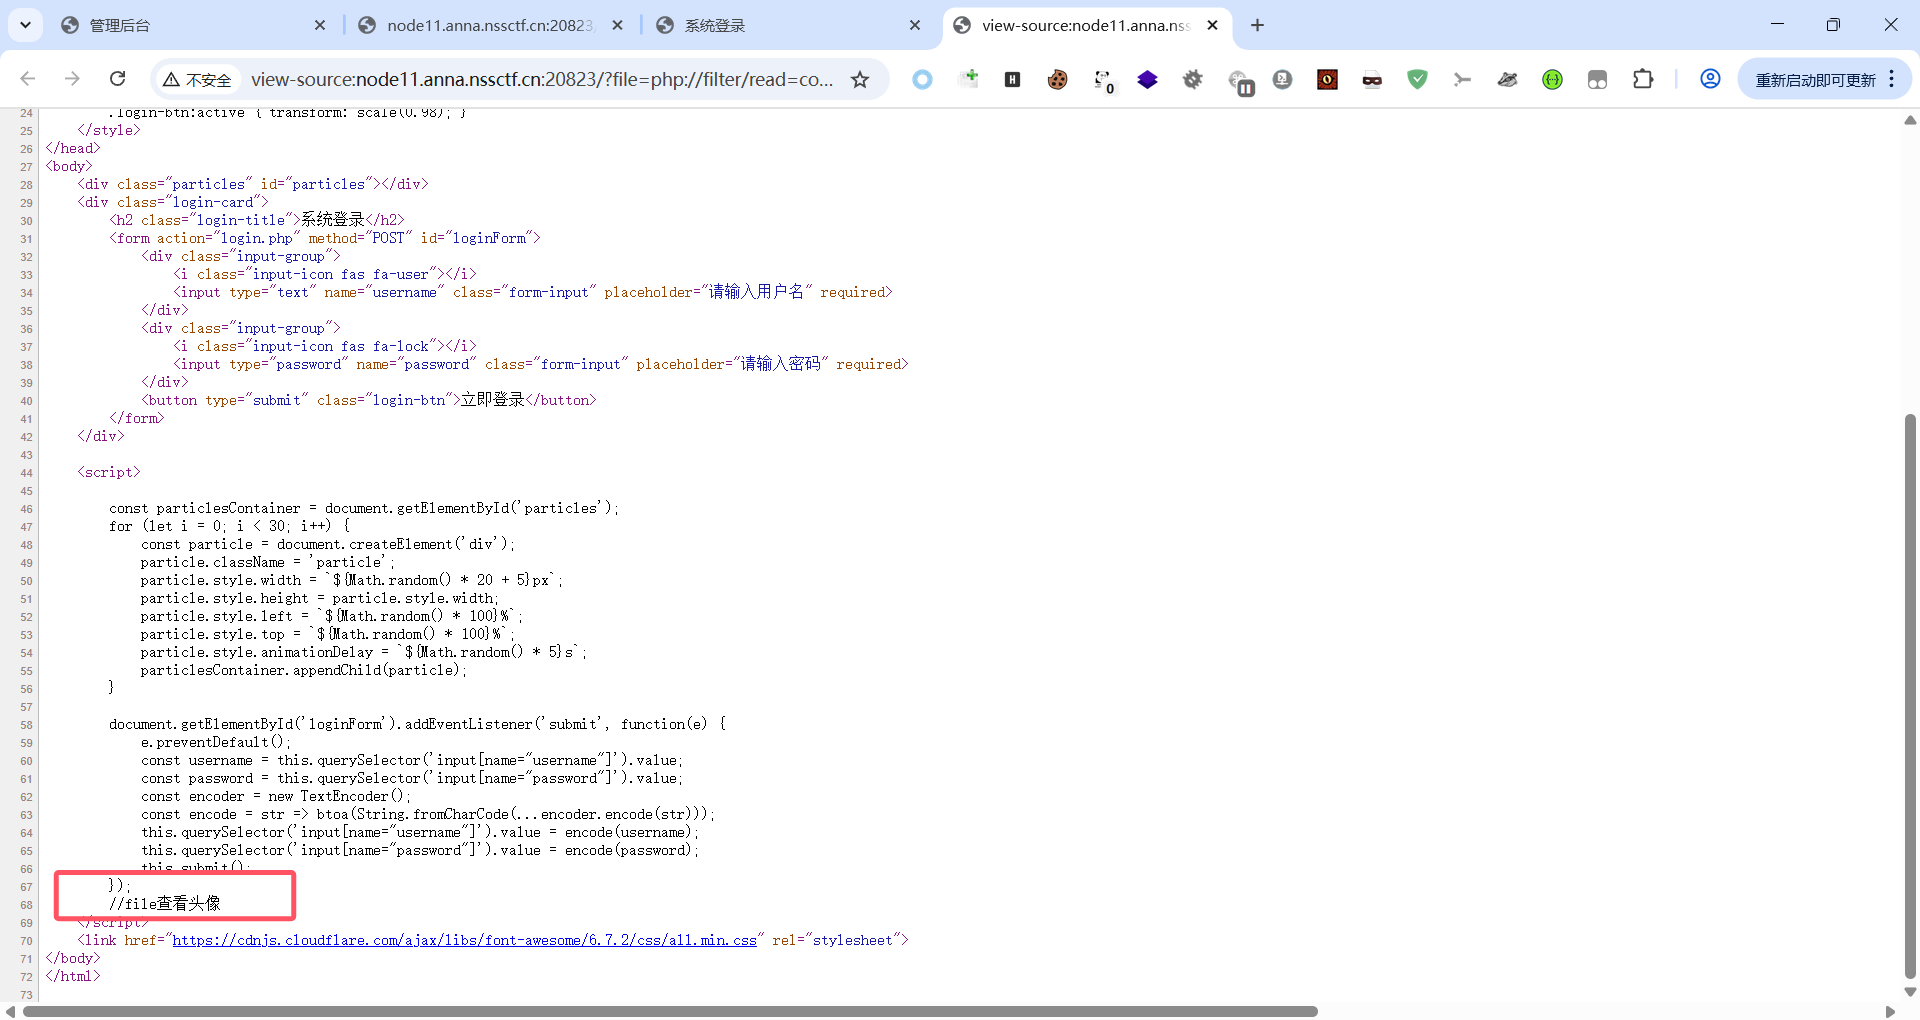Click the horizontal scrollbar thumb
The image size is (1920, 1020).
(670, 1011)
